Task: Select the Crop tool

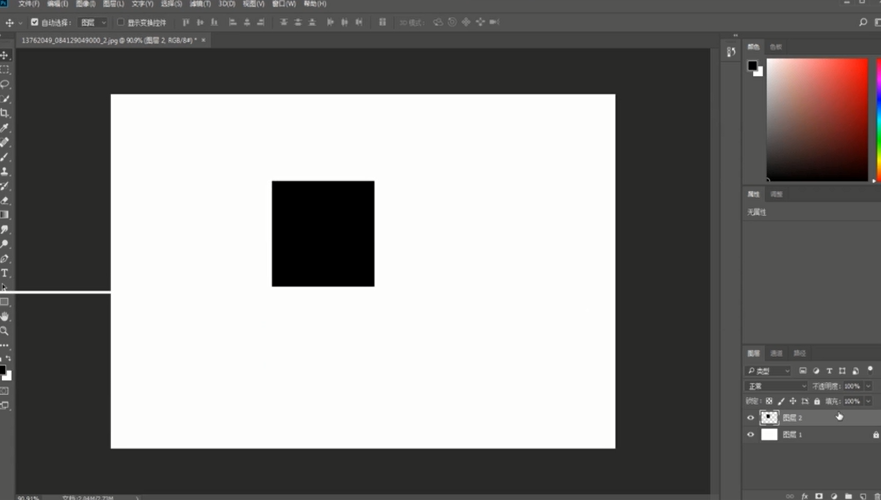Action: (4, 113)
